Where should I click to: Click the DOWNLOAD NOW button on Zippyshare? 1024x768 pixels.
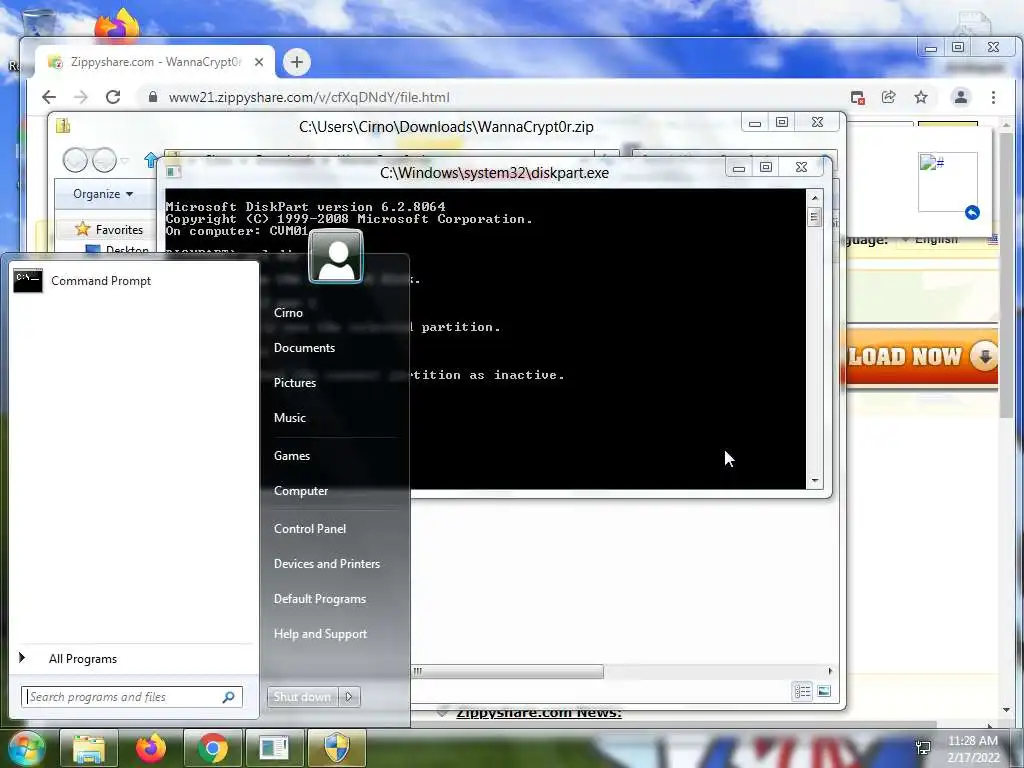[x=922, y=357]
